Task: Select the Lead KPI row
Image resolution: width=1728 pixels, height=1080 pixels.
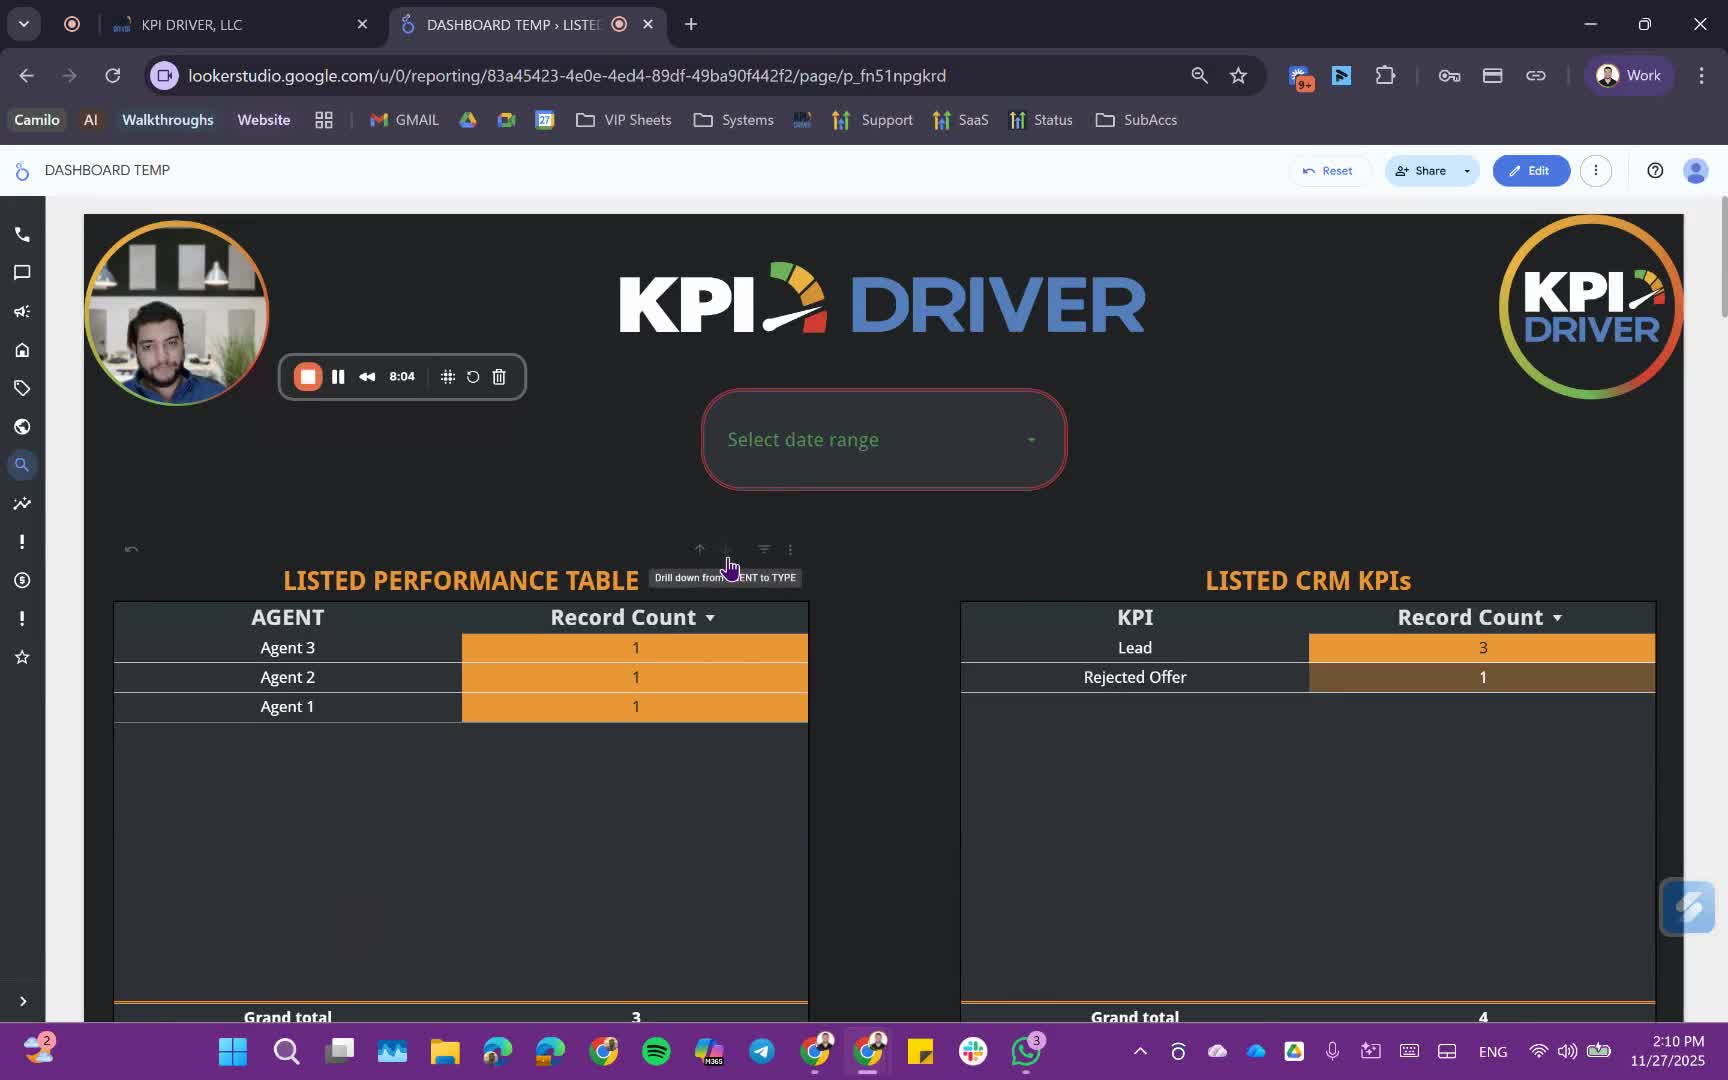Action: (1308, 648)
